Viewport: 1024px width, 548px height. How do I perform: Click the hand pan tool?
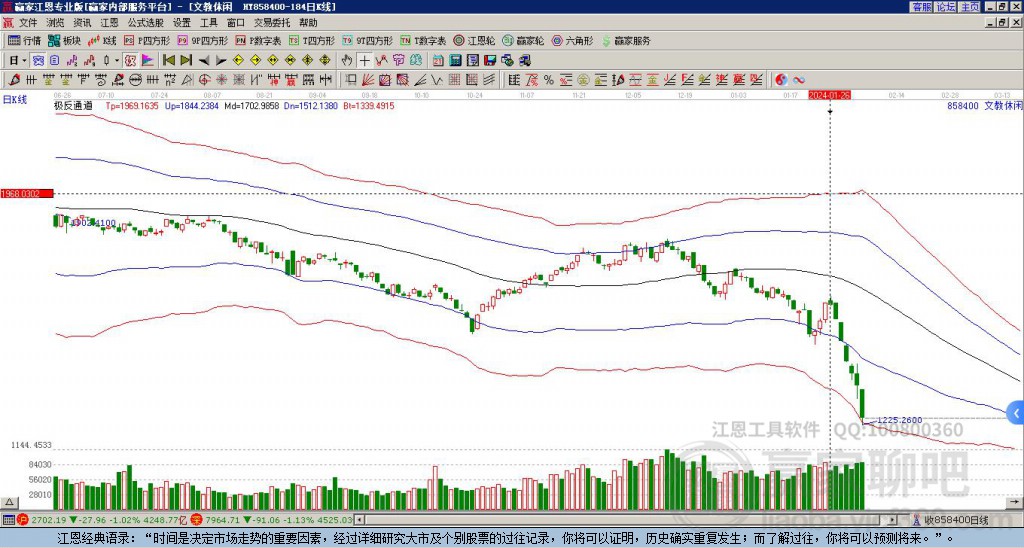pyautogui.click(x=348, y=60)
